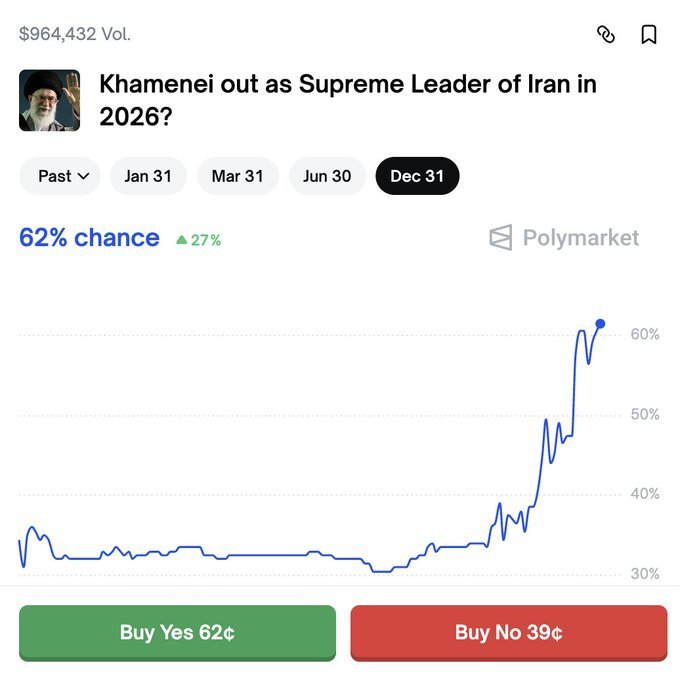
Task: Switch to the Mar 31 tab
Action: tap(237, 176)
